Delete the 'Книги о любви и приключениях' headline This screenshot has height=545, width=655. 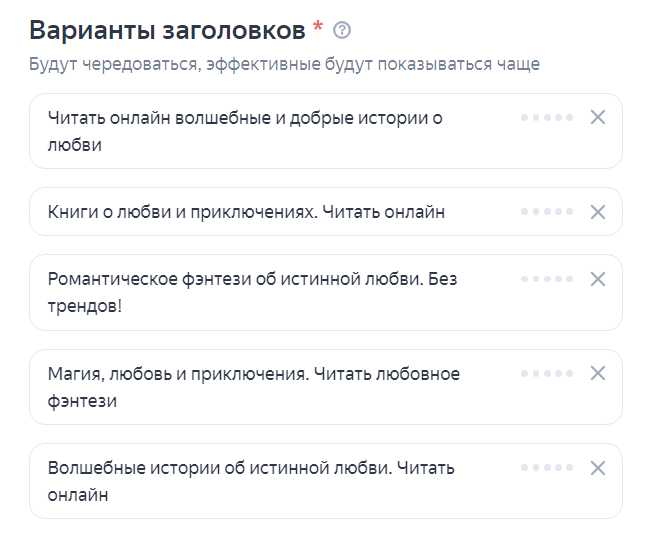click(598, 212)
